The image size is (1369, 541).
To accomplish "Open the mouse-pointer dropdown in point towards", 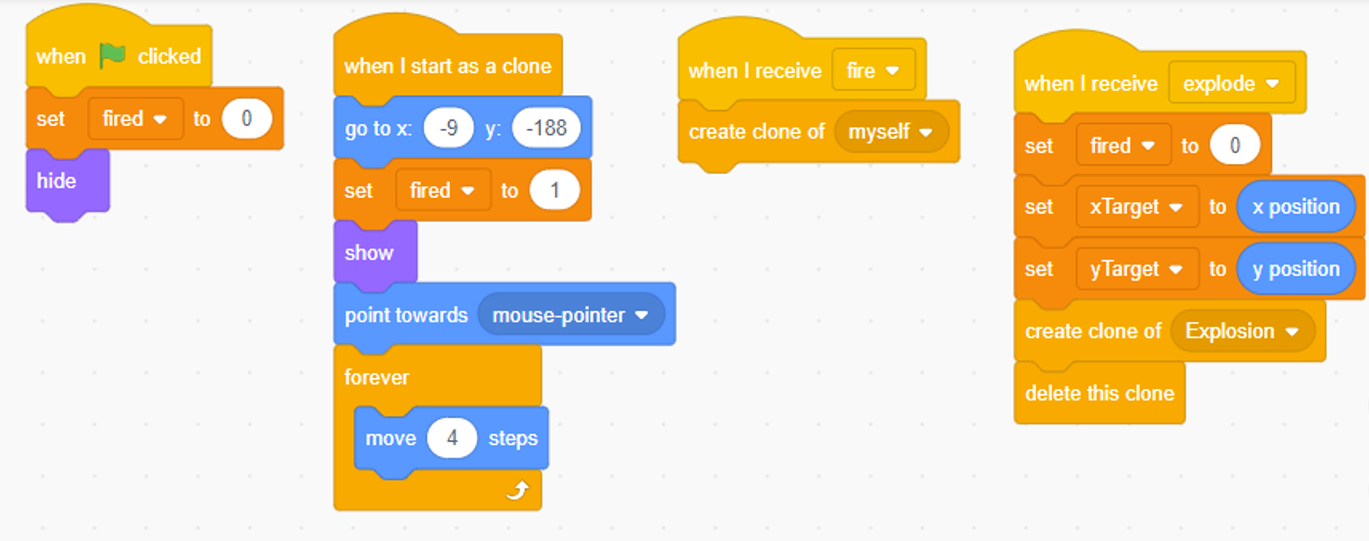I will (571, 315).
